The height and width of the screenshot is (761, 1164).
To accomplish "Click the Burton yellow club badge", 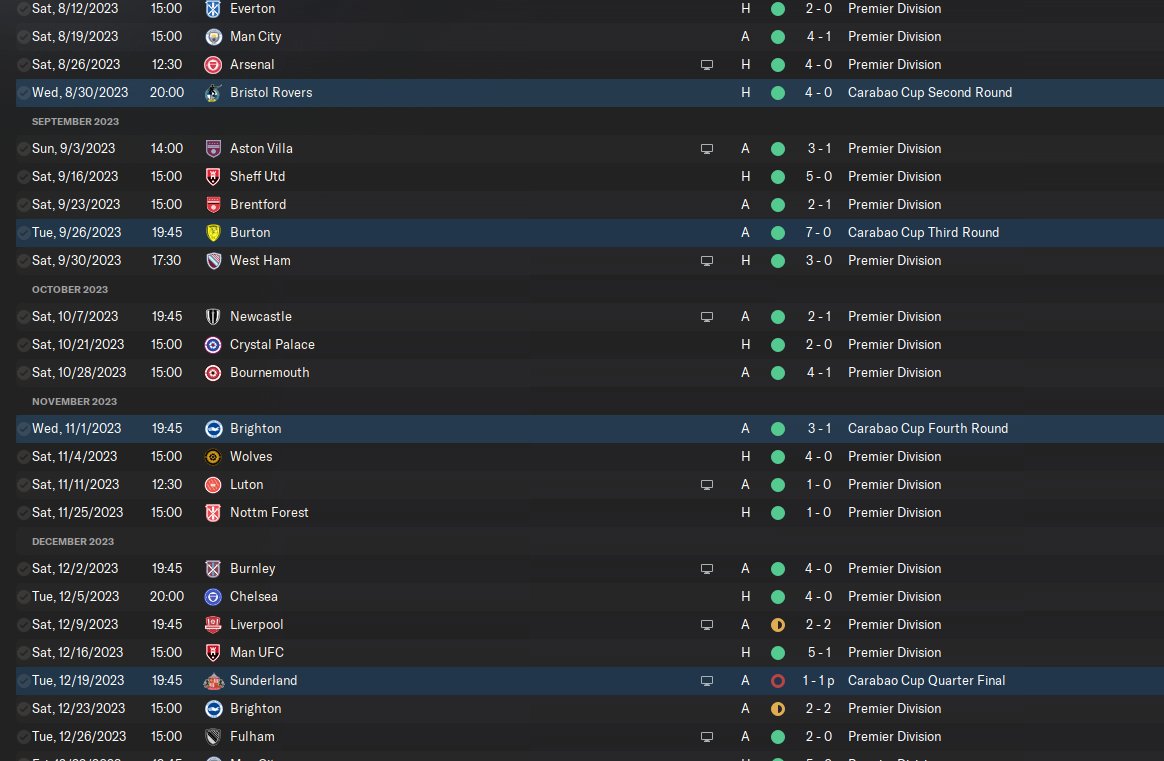I will point(212,232).
